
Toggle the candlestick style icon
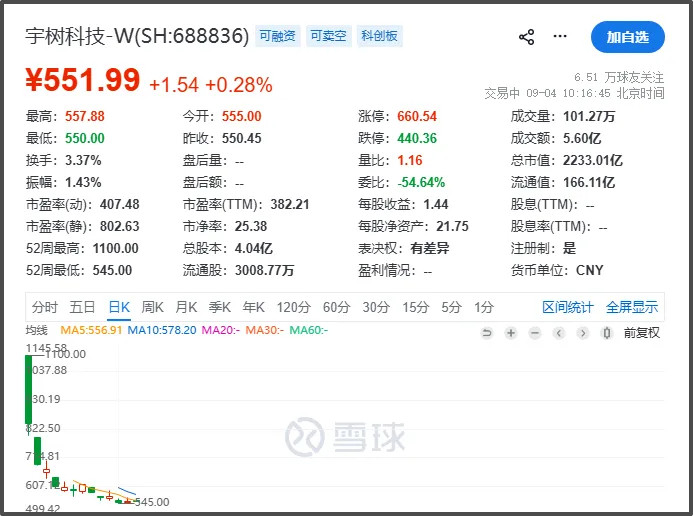607,333
